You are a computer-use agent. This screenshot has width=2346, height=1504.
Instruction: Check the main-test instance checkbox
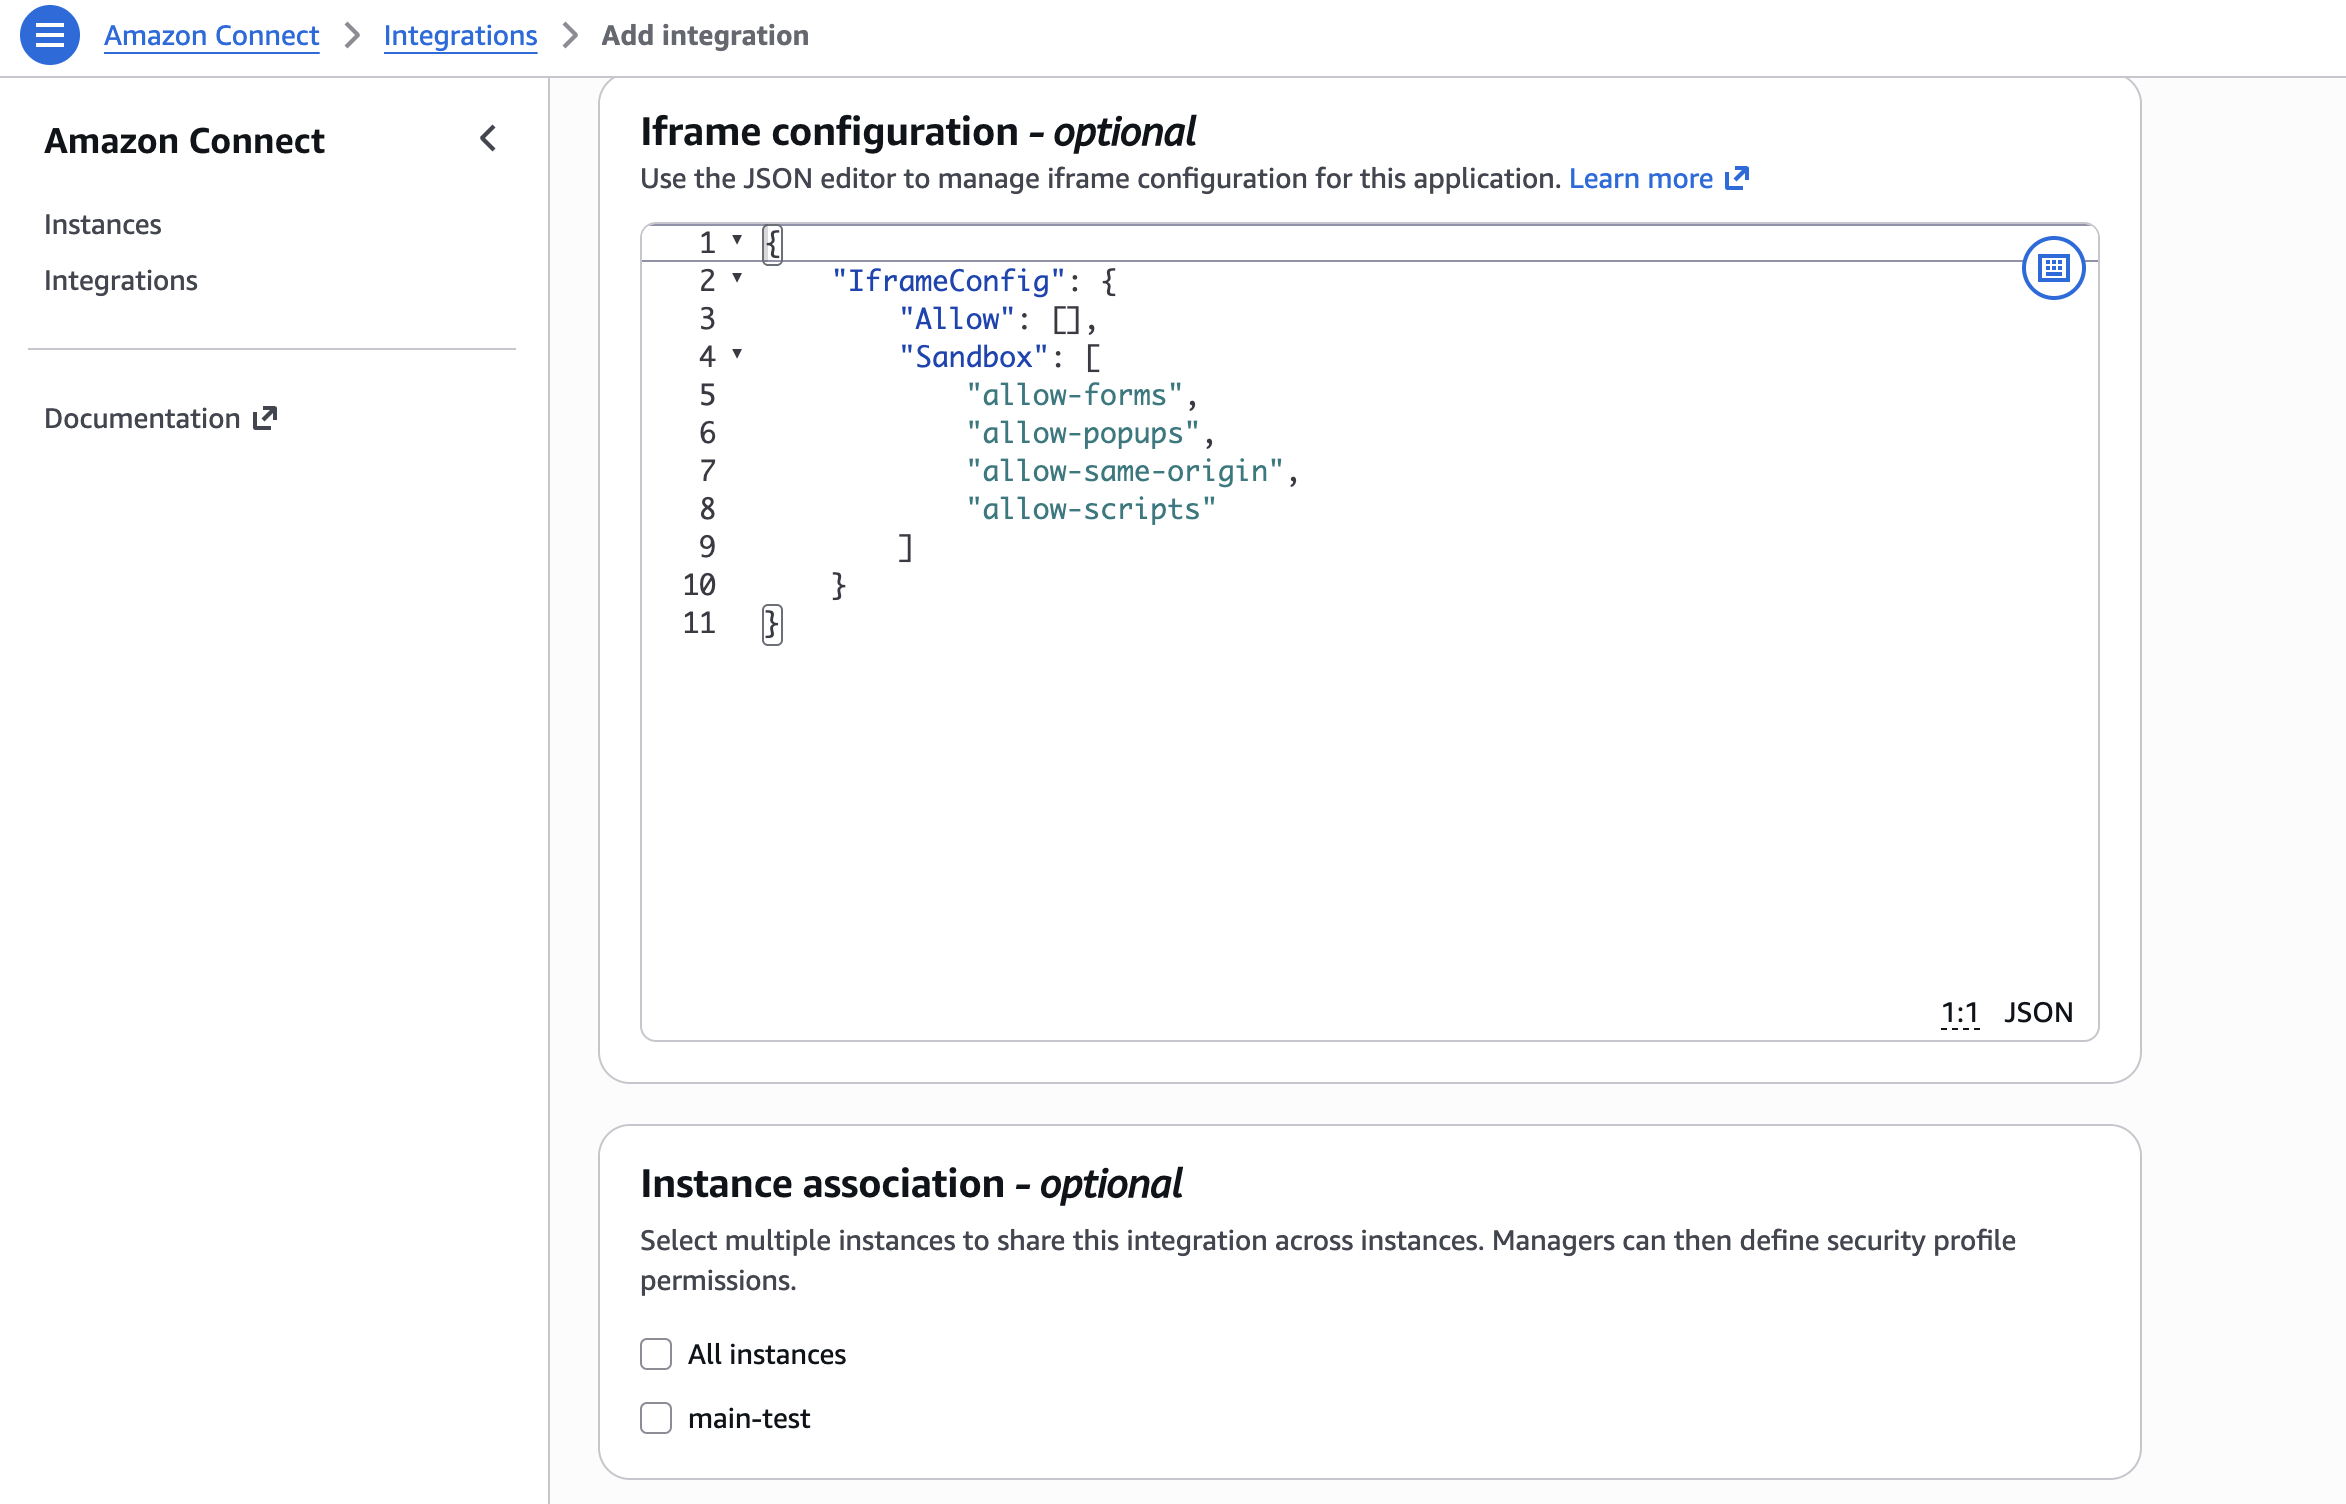655,1418
